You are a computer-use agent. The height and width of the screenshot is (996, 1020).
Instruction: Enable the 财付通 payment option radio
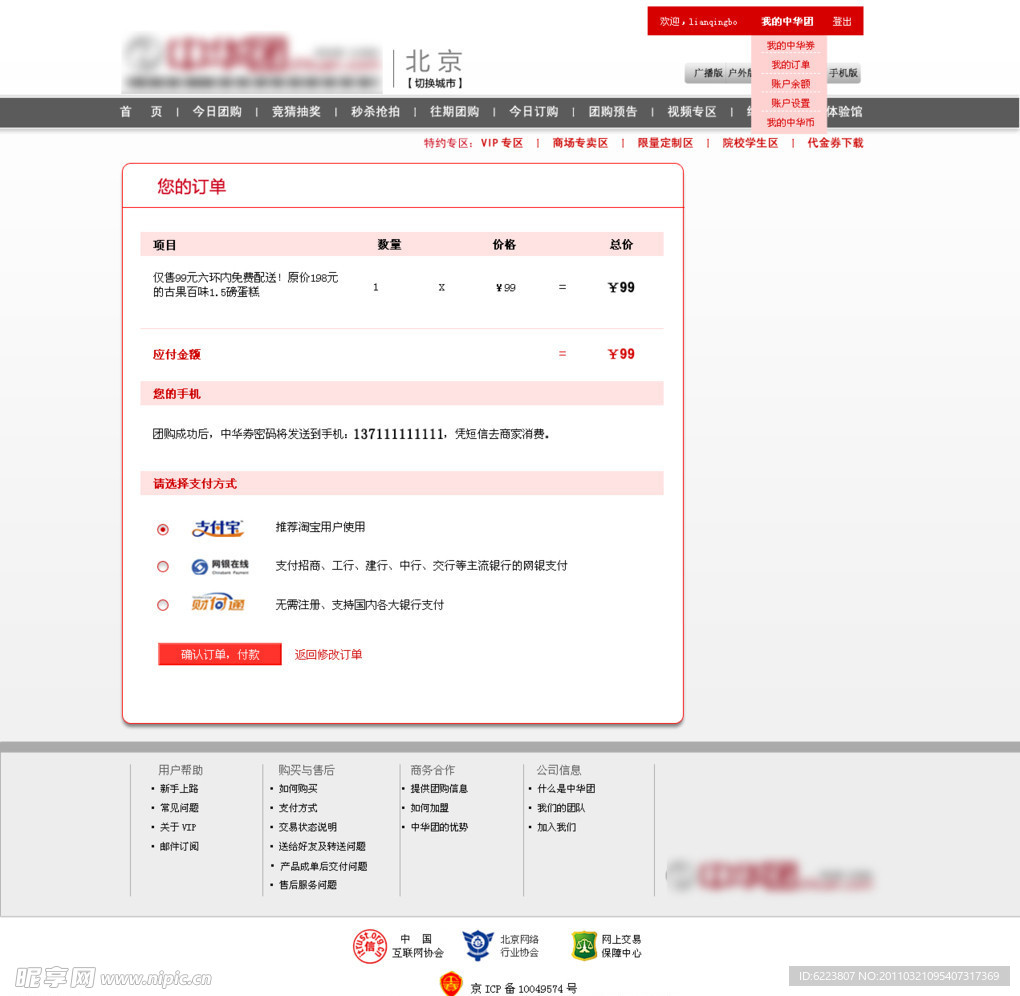(162, 604)
